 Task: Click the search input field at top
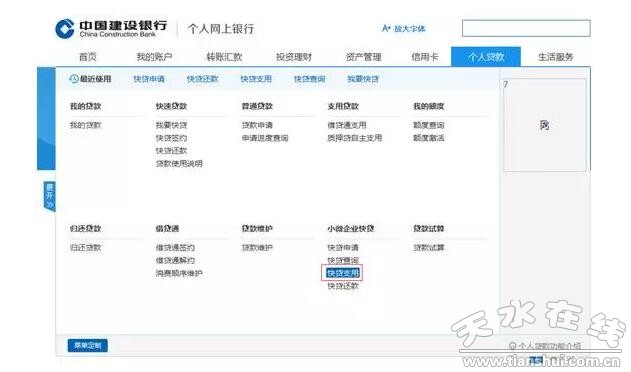(x=526, y=28)
